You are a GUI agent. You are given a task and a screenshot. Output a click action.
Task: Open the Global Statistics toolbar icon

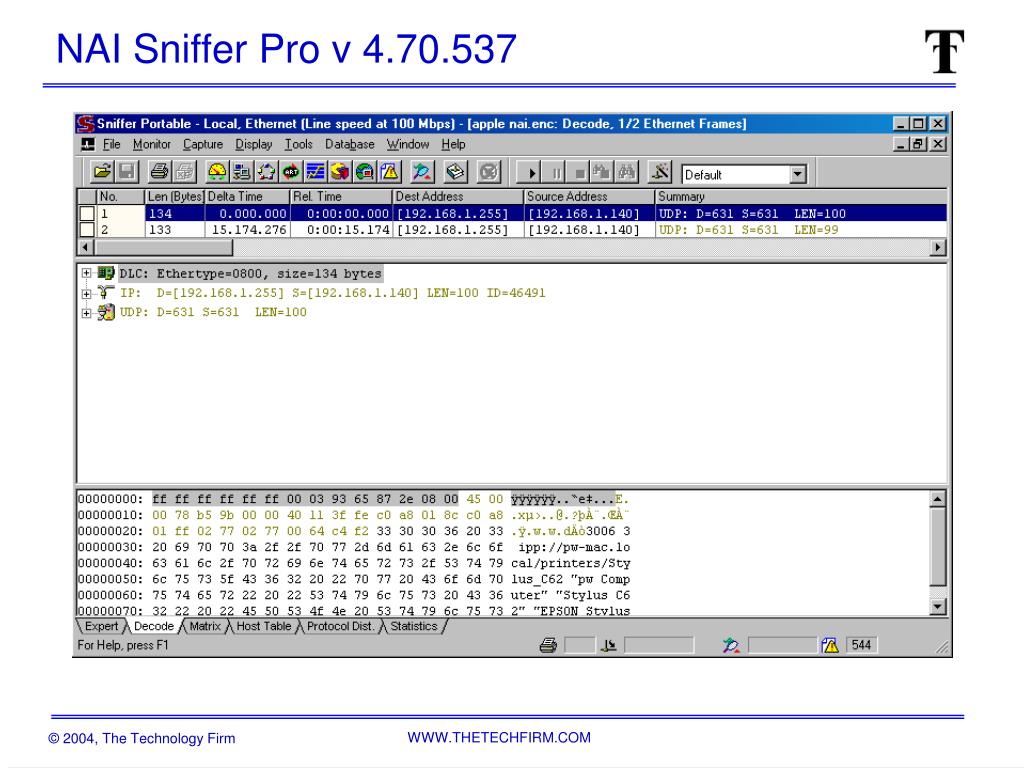click(364, 172)
